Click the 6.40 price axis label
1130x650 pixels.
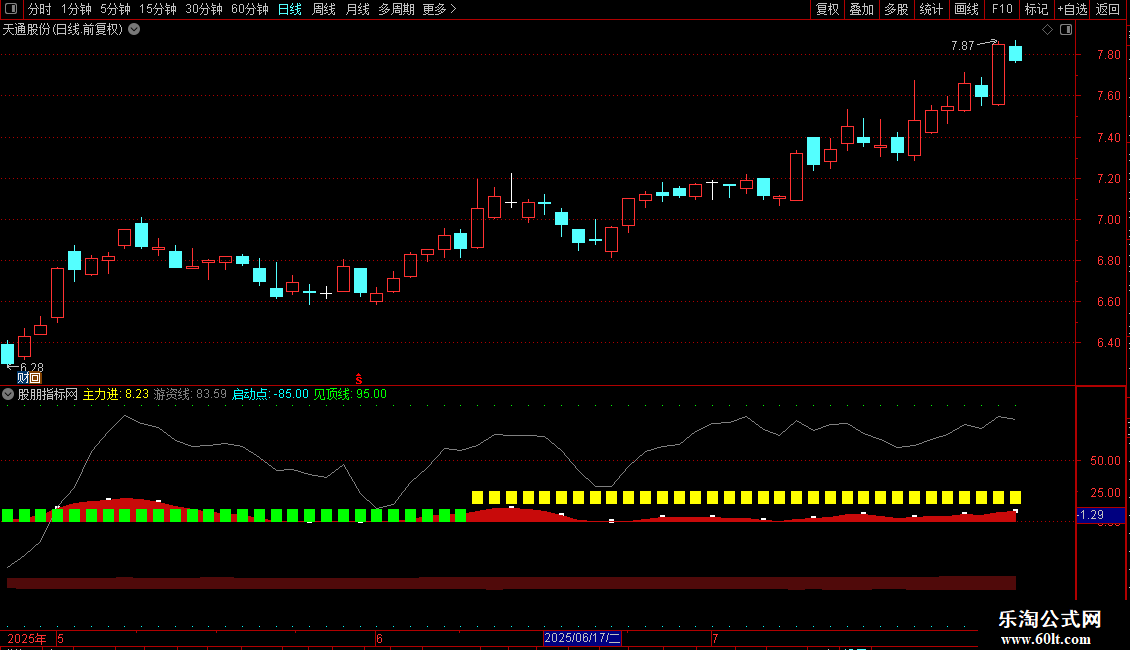pos(1108,343)
